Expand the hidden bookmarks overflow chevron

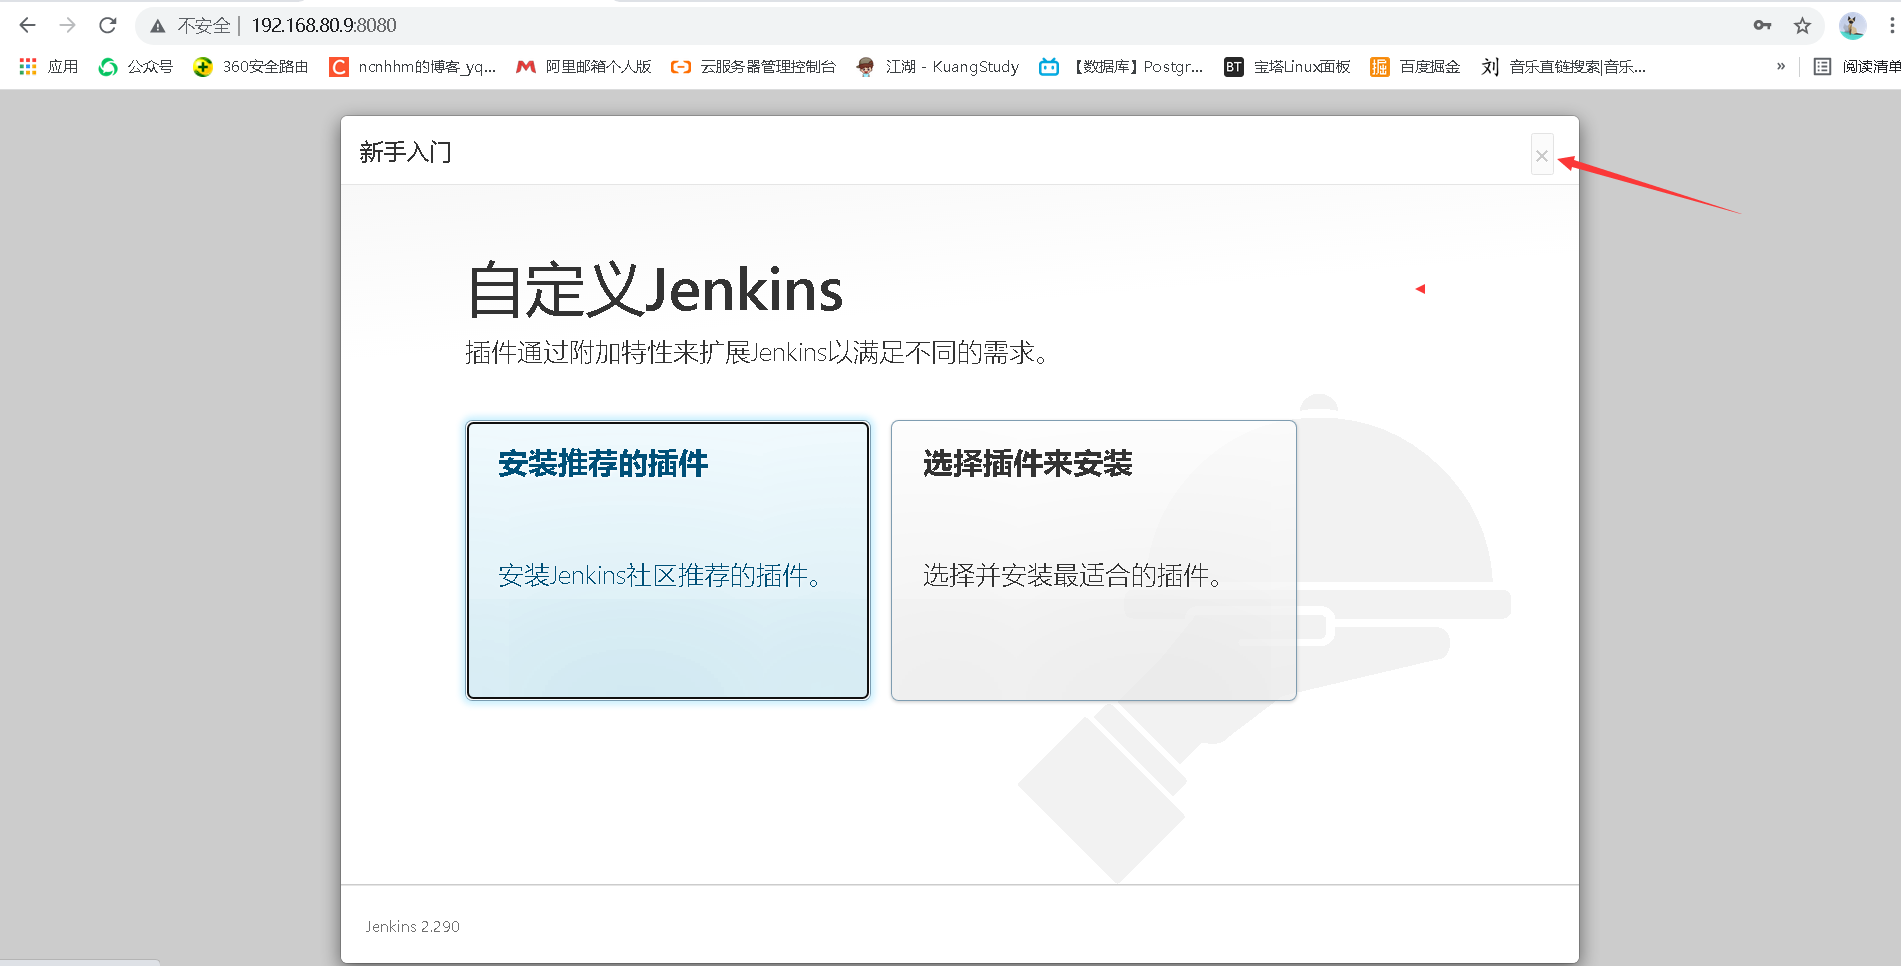(1781, 67)
